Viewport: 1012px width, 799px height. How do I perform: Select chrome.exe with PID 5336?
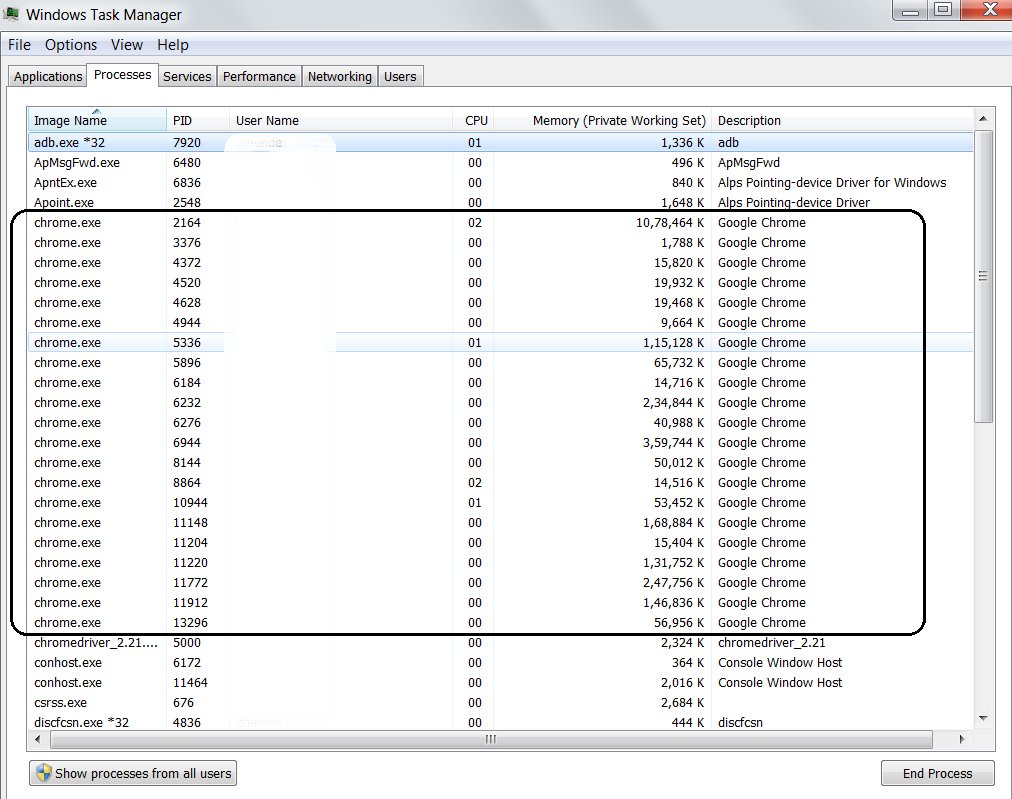tap(500, 343)
